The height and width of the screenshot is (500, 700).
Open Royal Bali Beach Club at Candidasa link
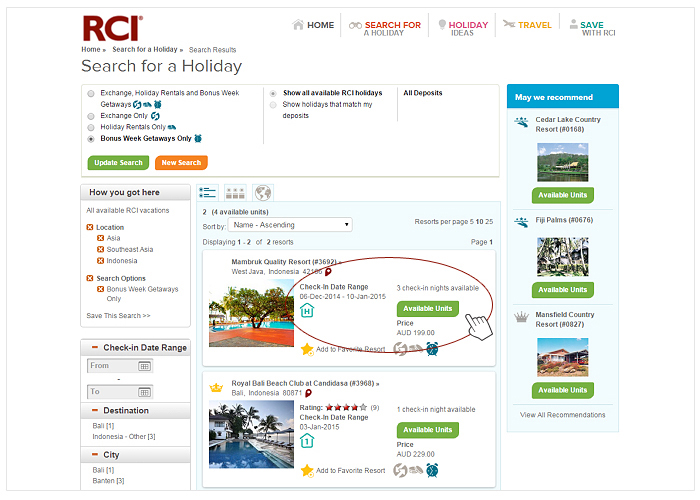pos(305,383)
